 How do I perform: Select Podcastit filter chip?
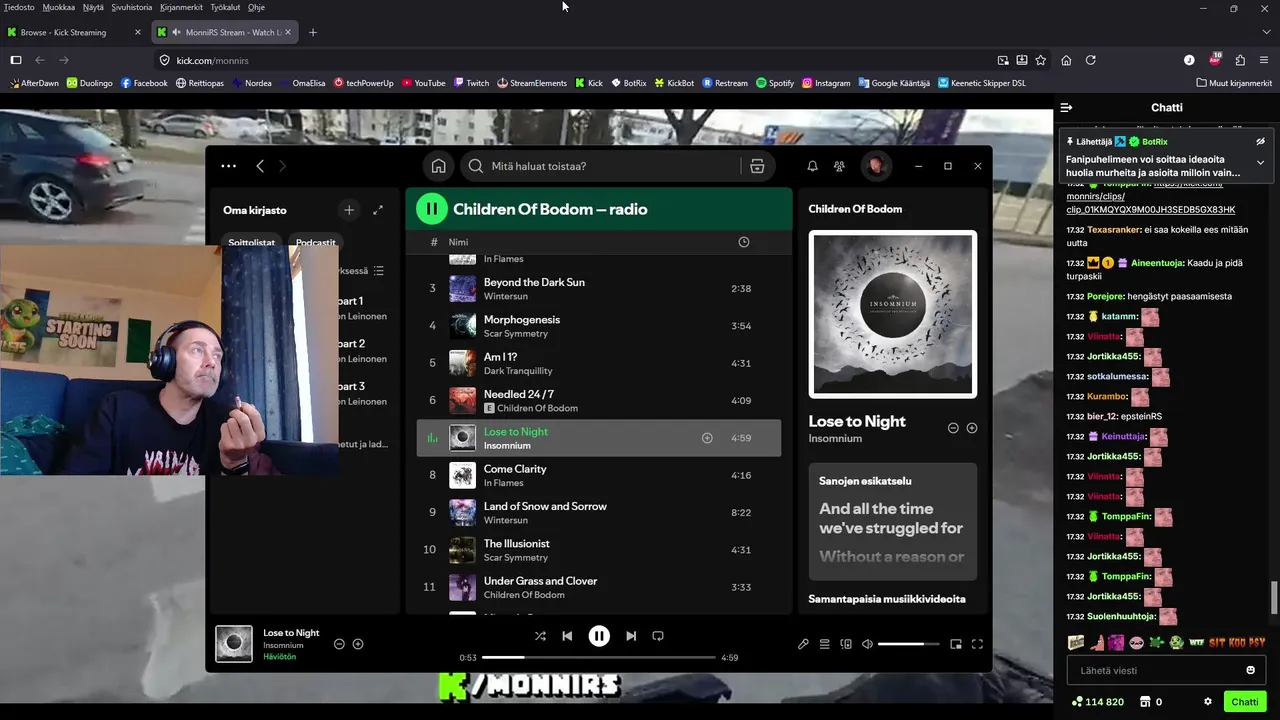coord(316,243)
